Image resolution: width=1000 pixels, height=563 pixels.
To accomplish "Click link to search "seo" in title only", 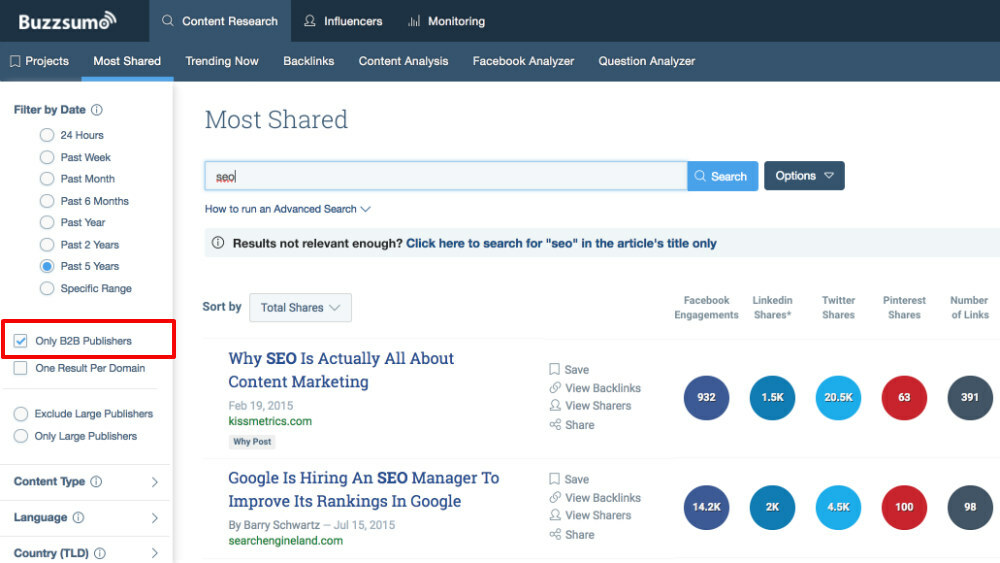I will (561, 243).
